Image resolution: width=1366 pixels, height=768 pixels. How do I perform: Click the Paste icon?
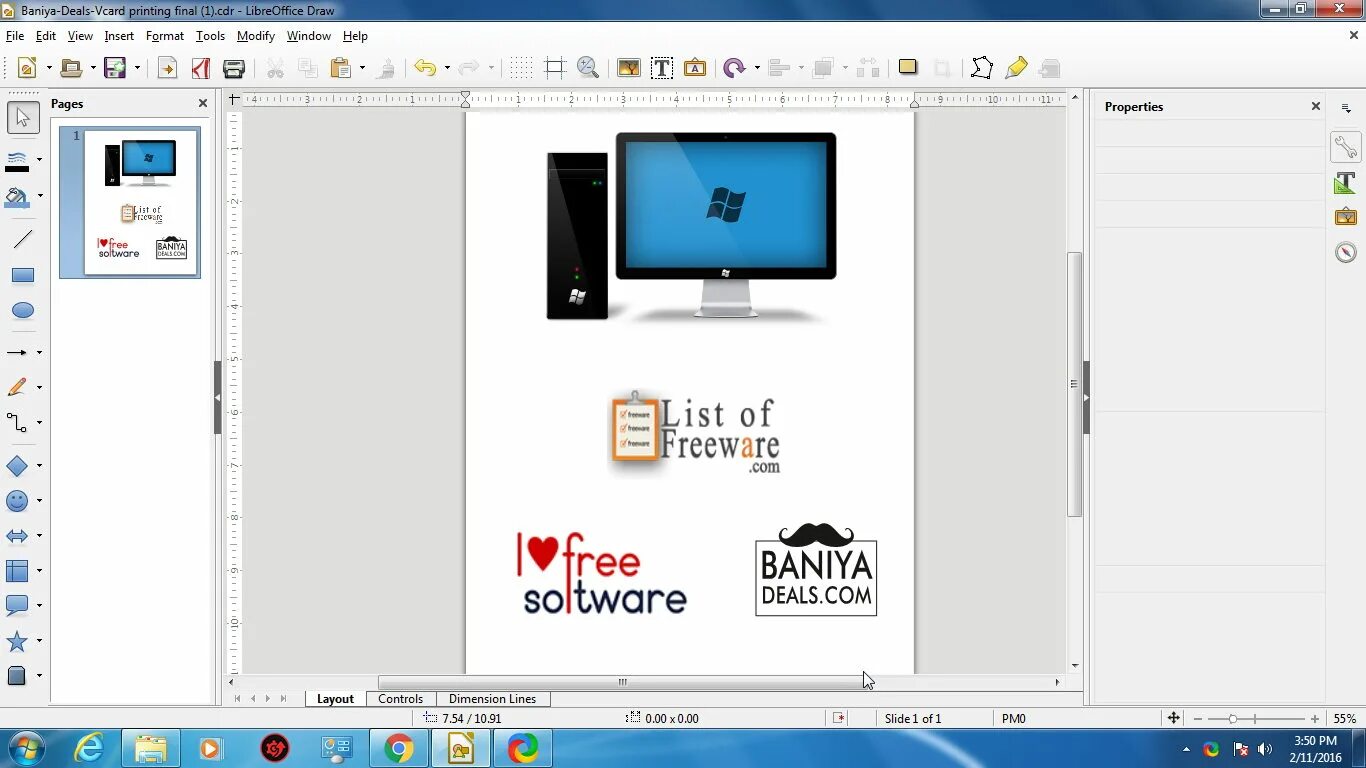click(x=341, y=68)
